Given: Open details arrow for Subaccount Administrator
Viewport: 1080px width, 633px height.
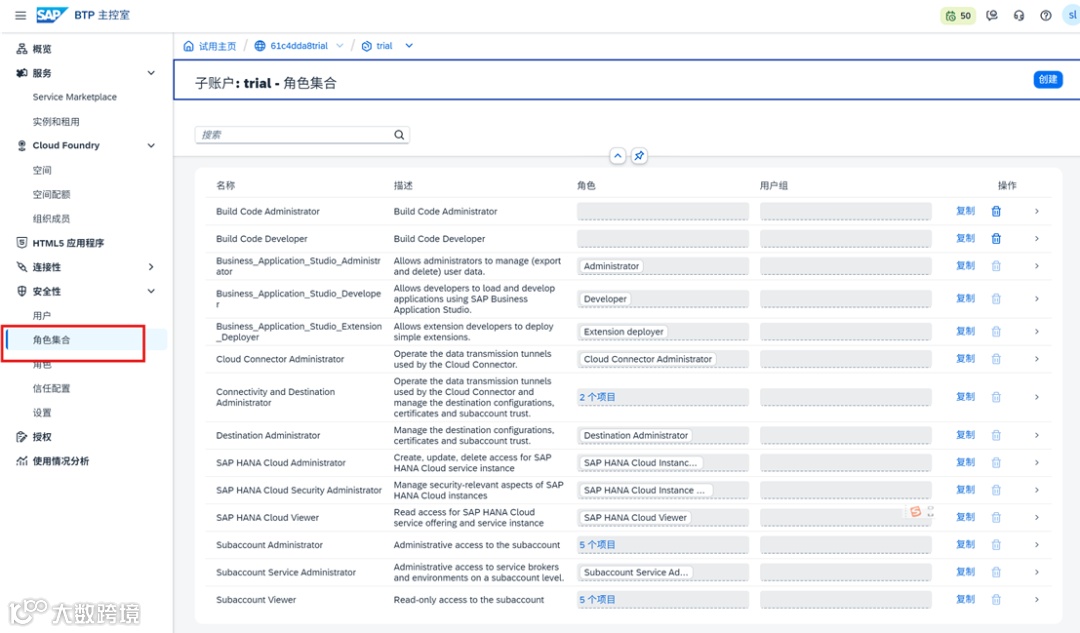Looking at the screenshot, I should pos(1037,545).
